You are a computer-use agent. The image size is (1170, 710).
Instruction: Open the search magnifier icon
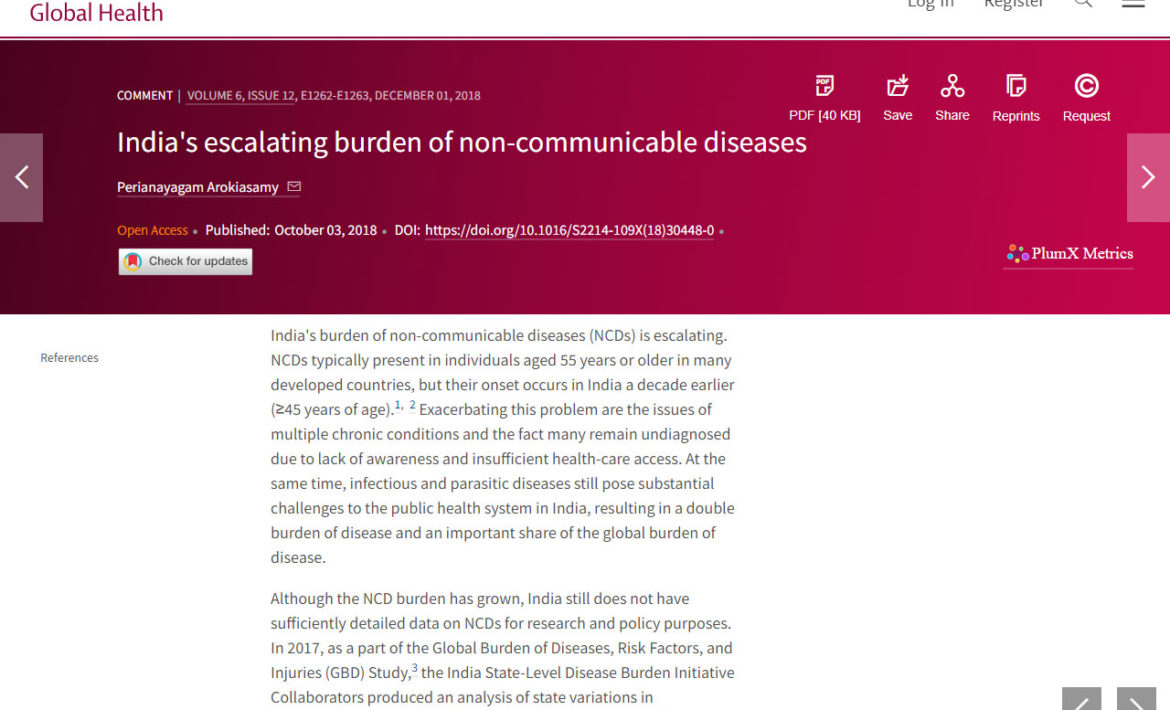[1083, 3]
